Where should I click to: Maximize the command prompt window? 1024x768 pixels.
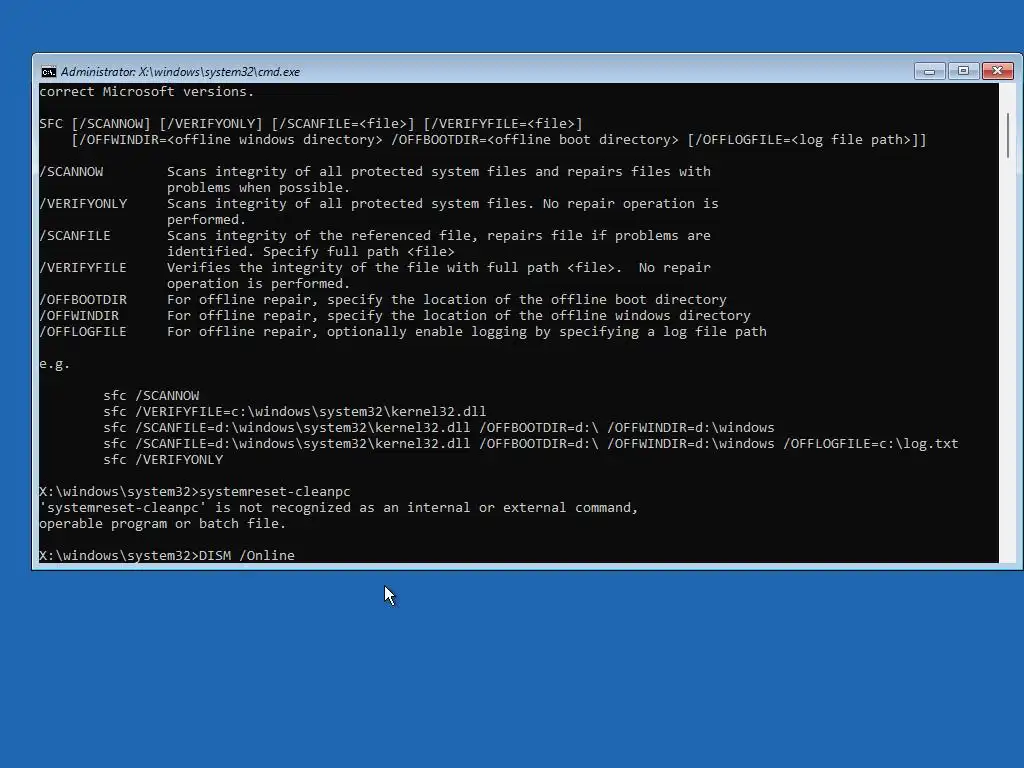(x=963, y=71)
